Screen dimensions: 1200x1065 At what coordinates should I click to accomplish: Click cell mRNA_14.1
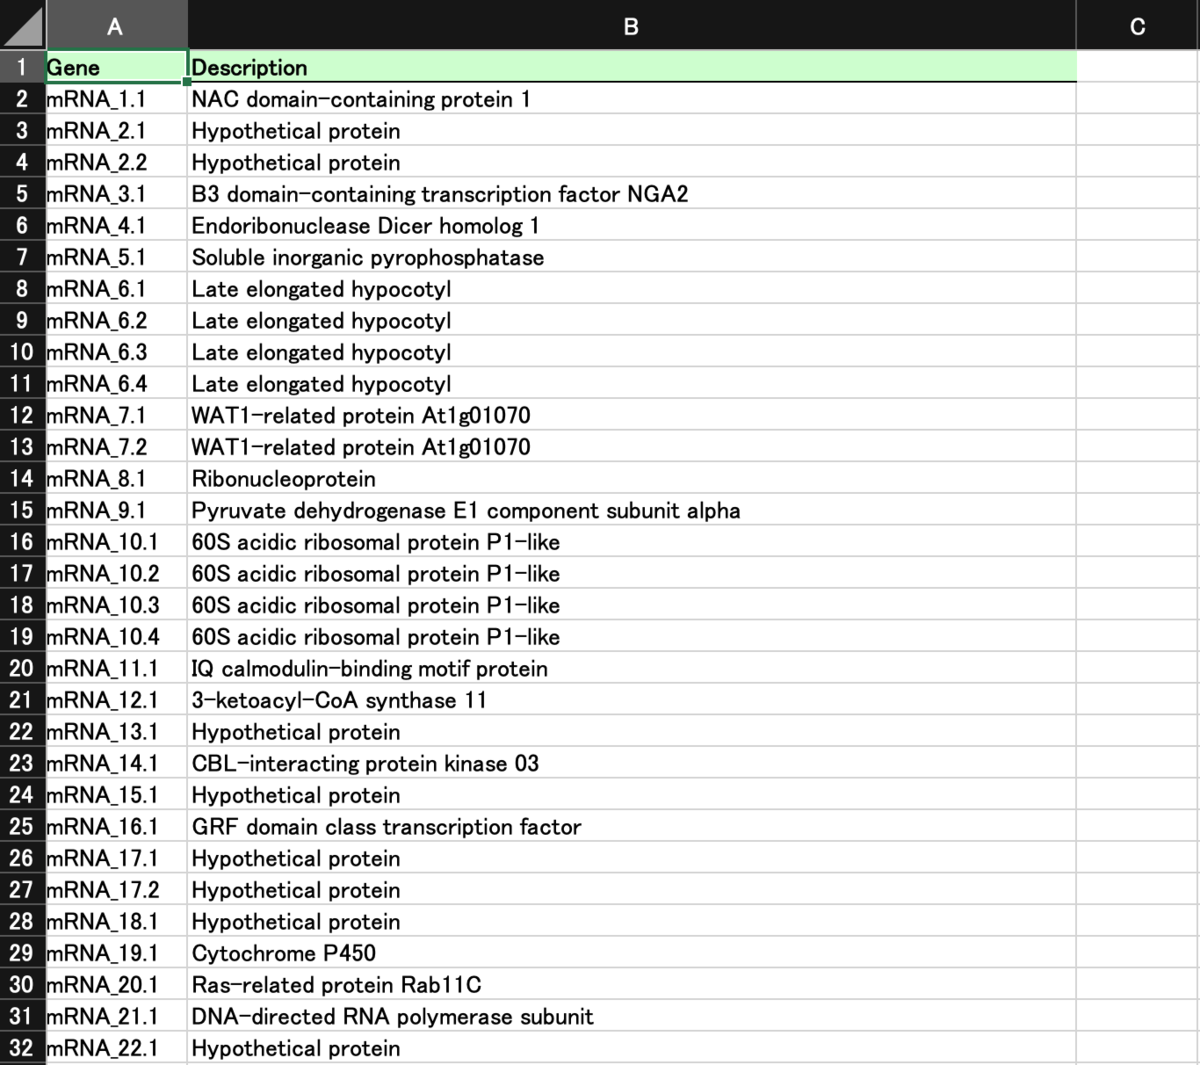click(116, 763)
